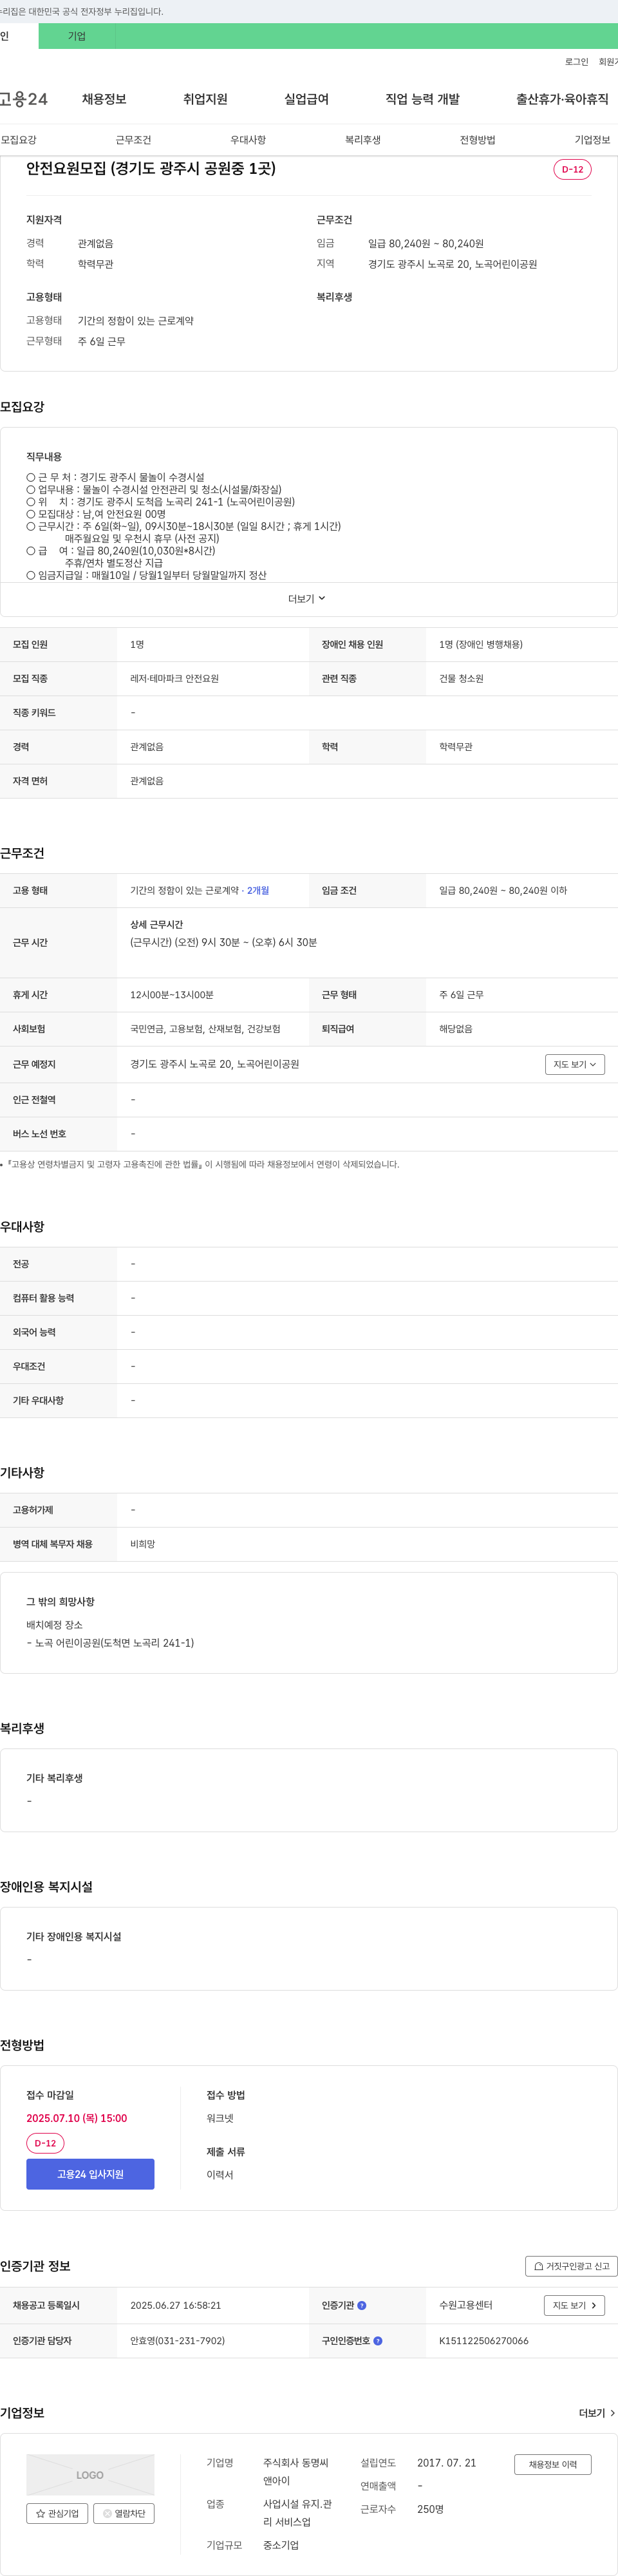Apply with the 고용24 입사지원 button
Screen dimensions: 618x2576
pyautogui.click(x=90, y=2174)
